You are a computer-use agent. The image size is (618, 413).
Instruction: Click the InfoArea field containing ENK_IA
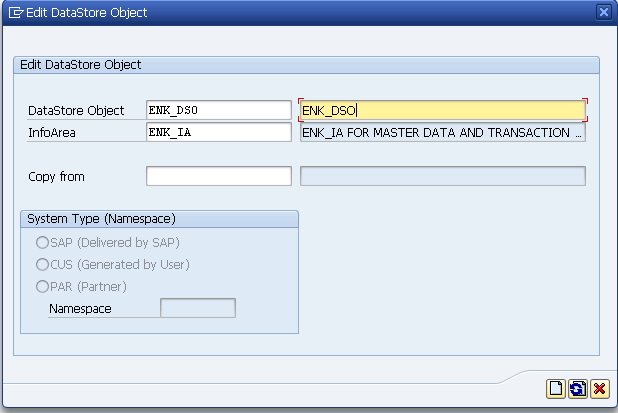[219, 132]
